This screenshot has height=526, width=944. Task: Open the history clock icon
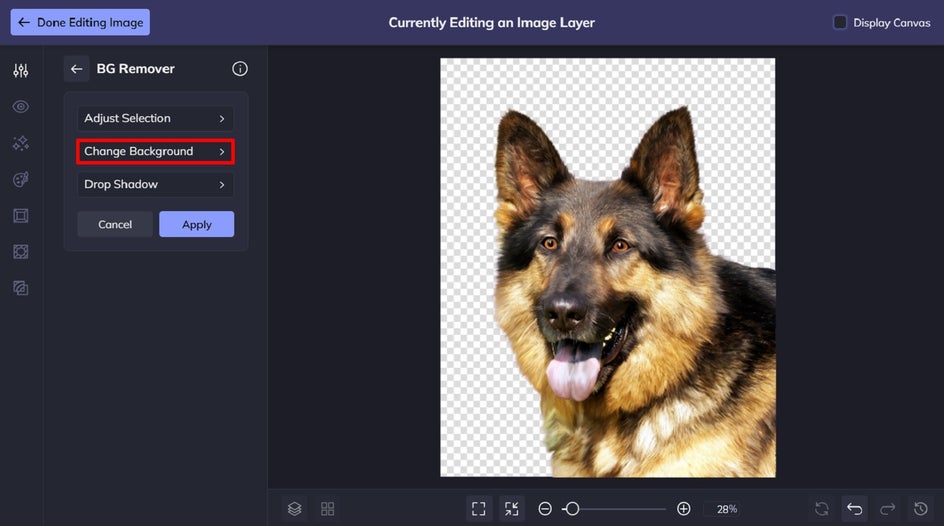(x=921, y=509)
